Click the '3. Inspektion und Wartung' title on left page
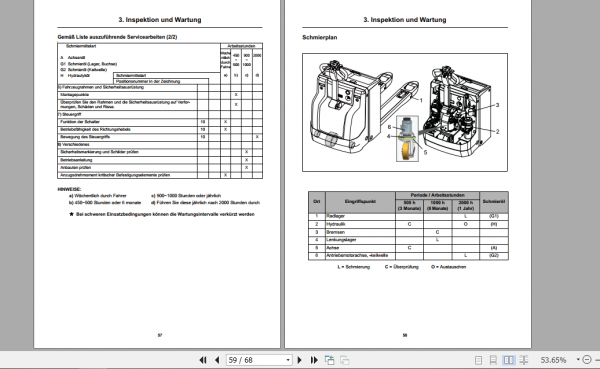 [x=160, y=20]
